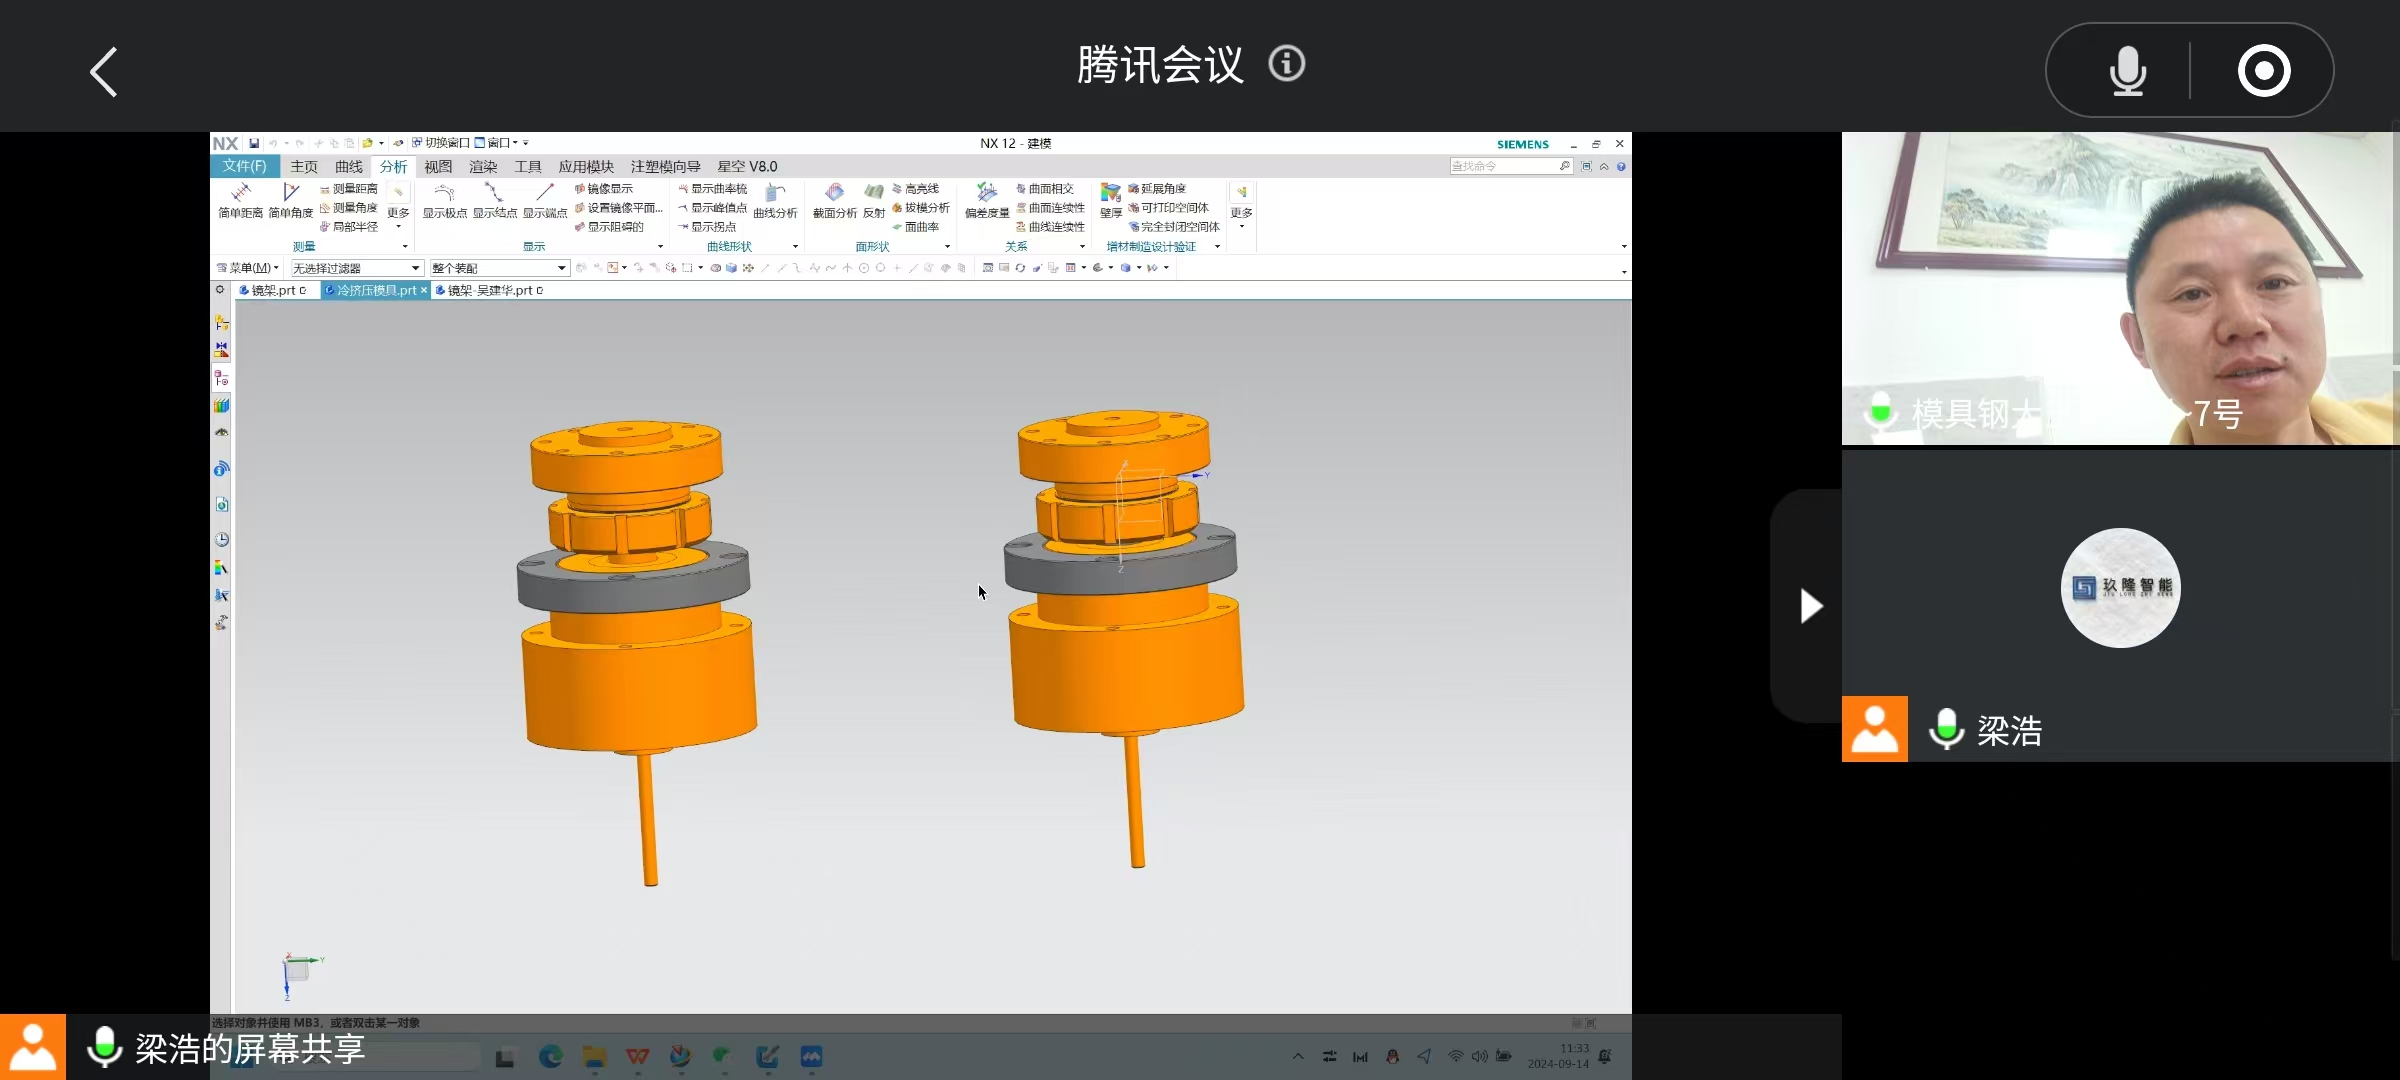2400x1080 pixels.
Task: Open 截面分析 section analysis tool
Action: coord(834,198)
